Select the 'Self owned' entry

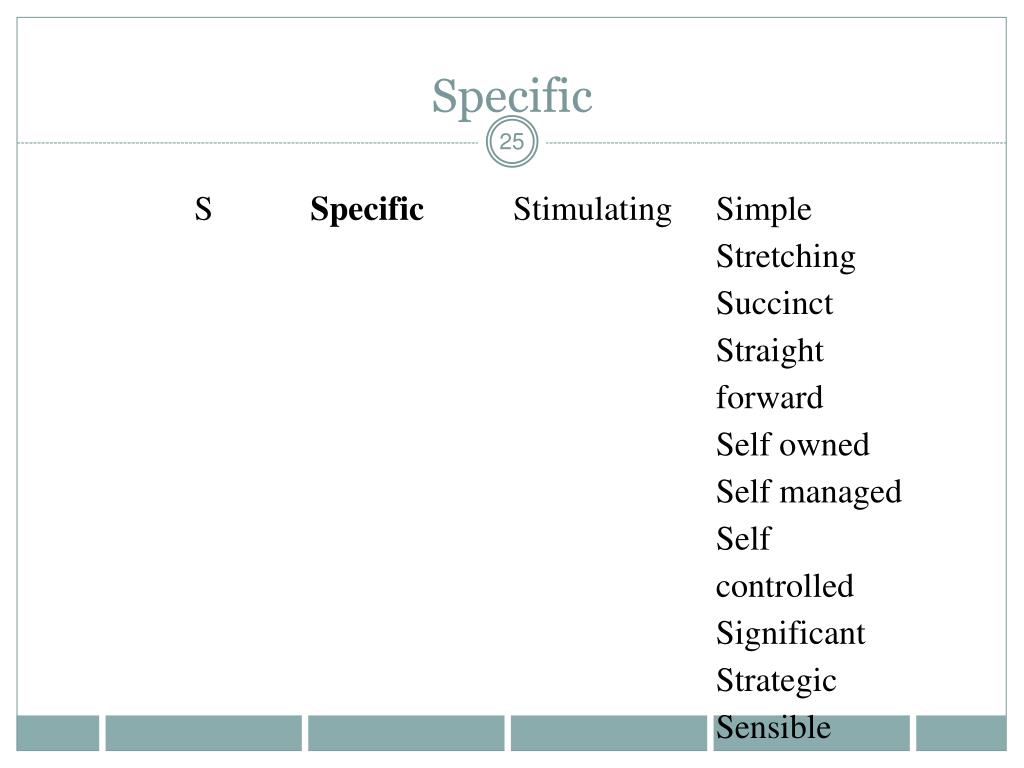pyautogui.click(x=793, y=445)
